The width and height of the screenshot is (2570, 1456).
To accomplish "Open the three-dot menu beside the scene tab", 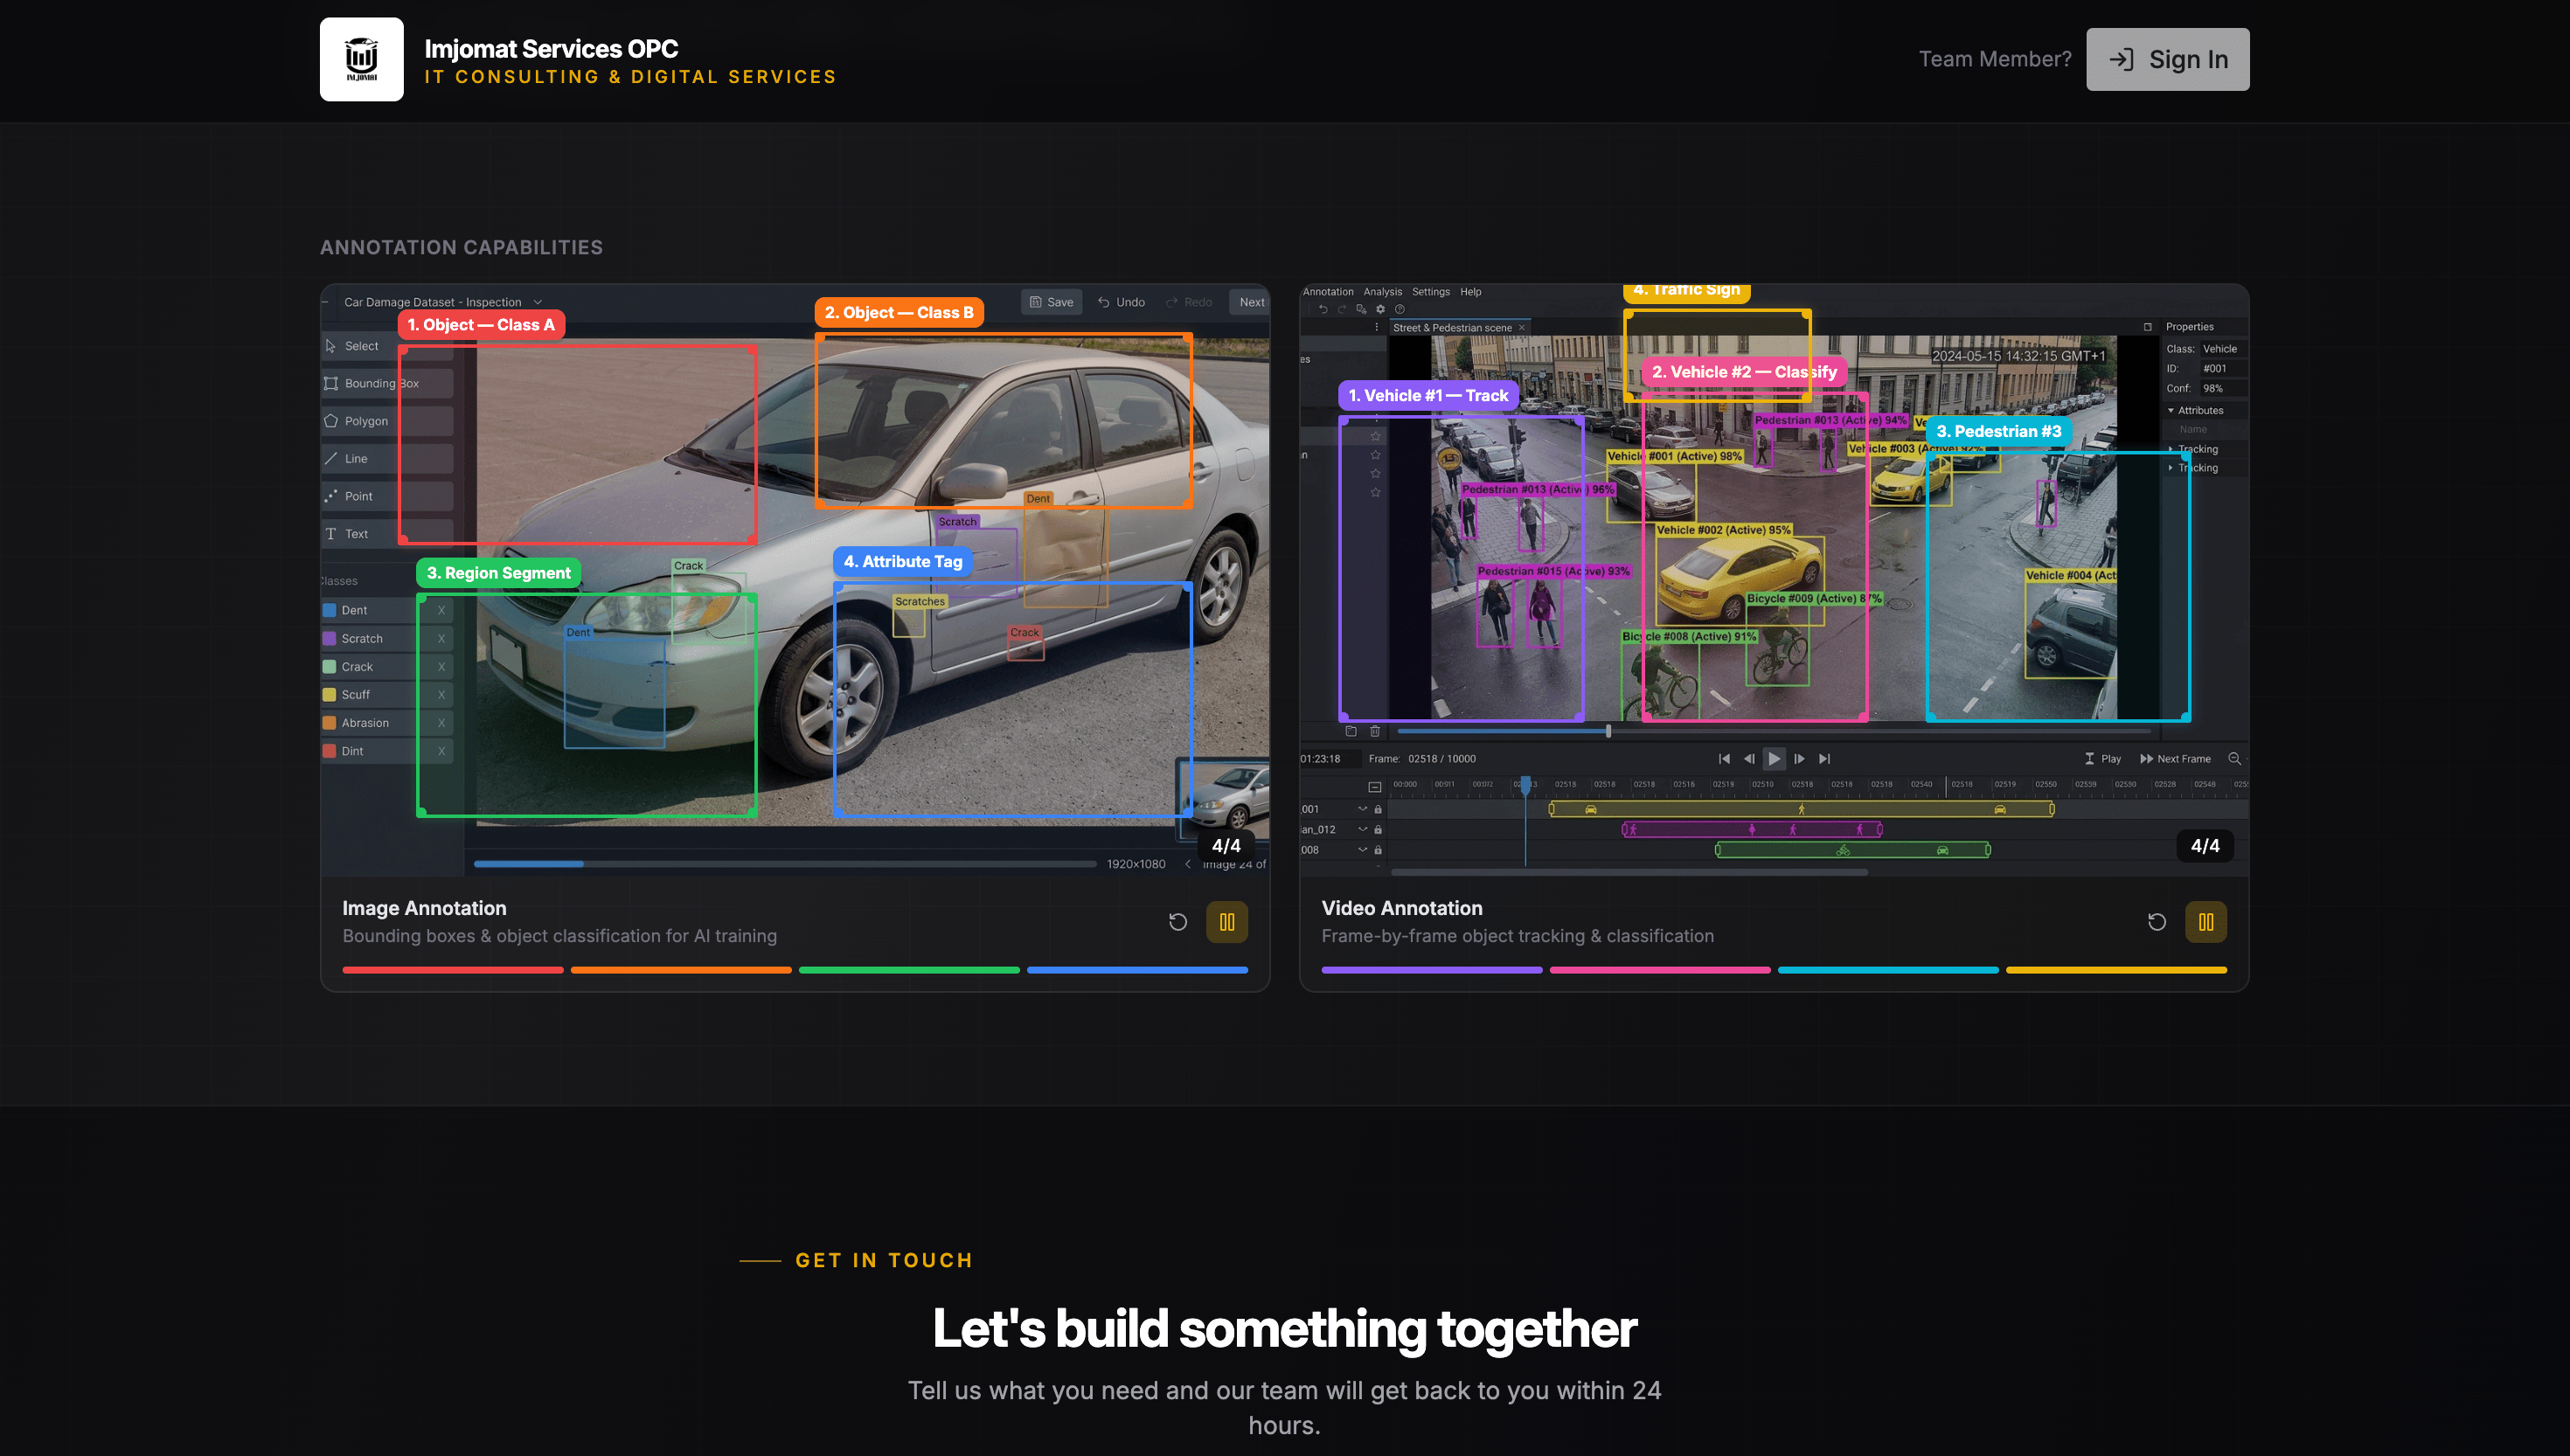I will tap(1377, 327).
